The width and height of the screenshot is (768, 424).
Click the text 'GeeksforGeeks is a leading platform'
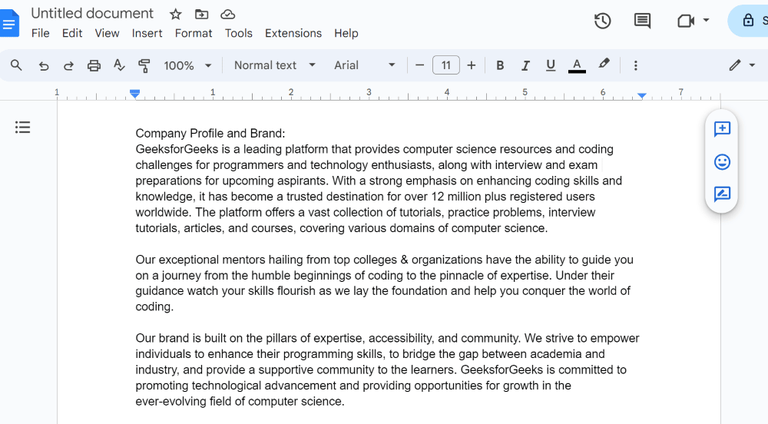click(x=233, y=149)
